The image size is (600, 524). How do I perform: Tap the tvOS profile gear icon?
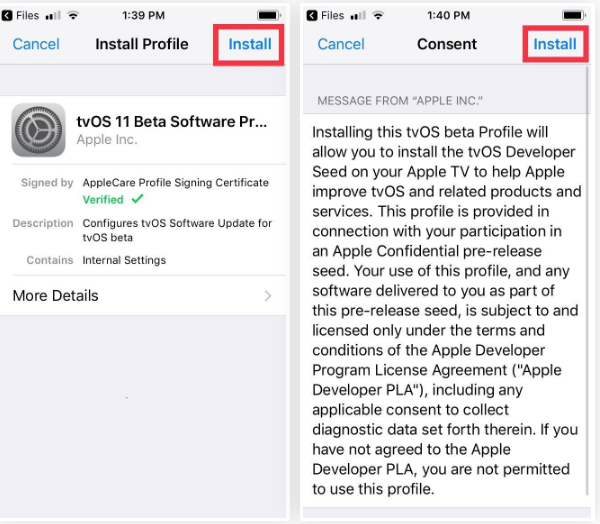point(39,131)
